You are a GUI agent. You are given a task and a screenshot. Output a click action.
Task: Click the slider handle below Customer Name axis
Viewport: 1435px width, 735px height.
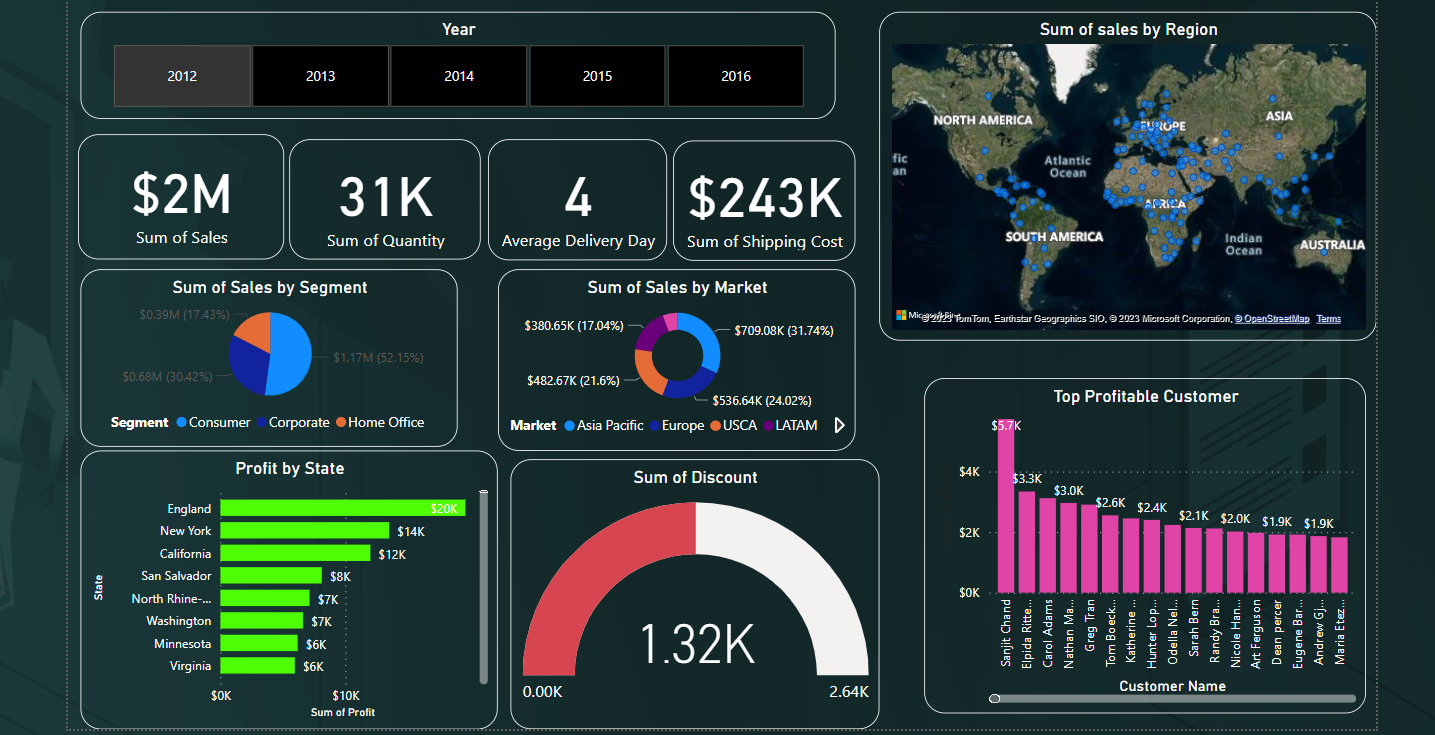(x=996, y=698)
